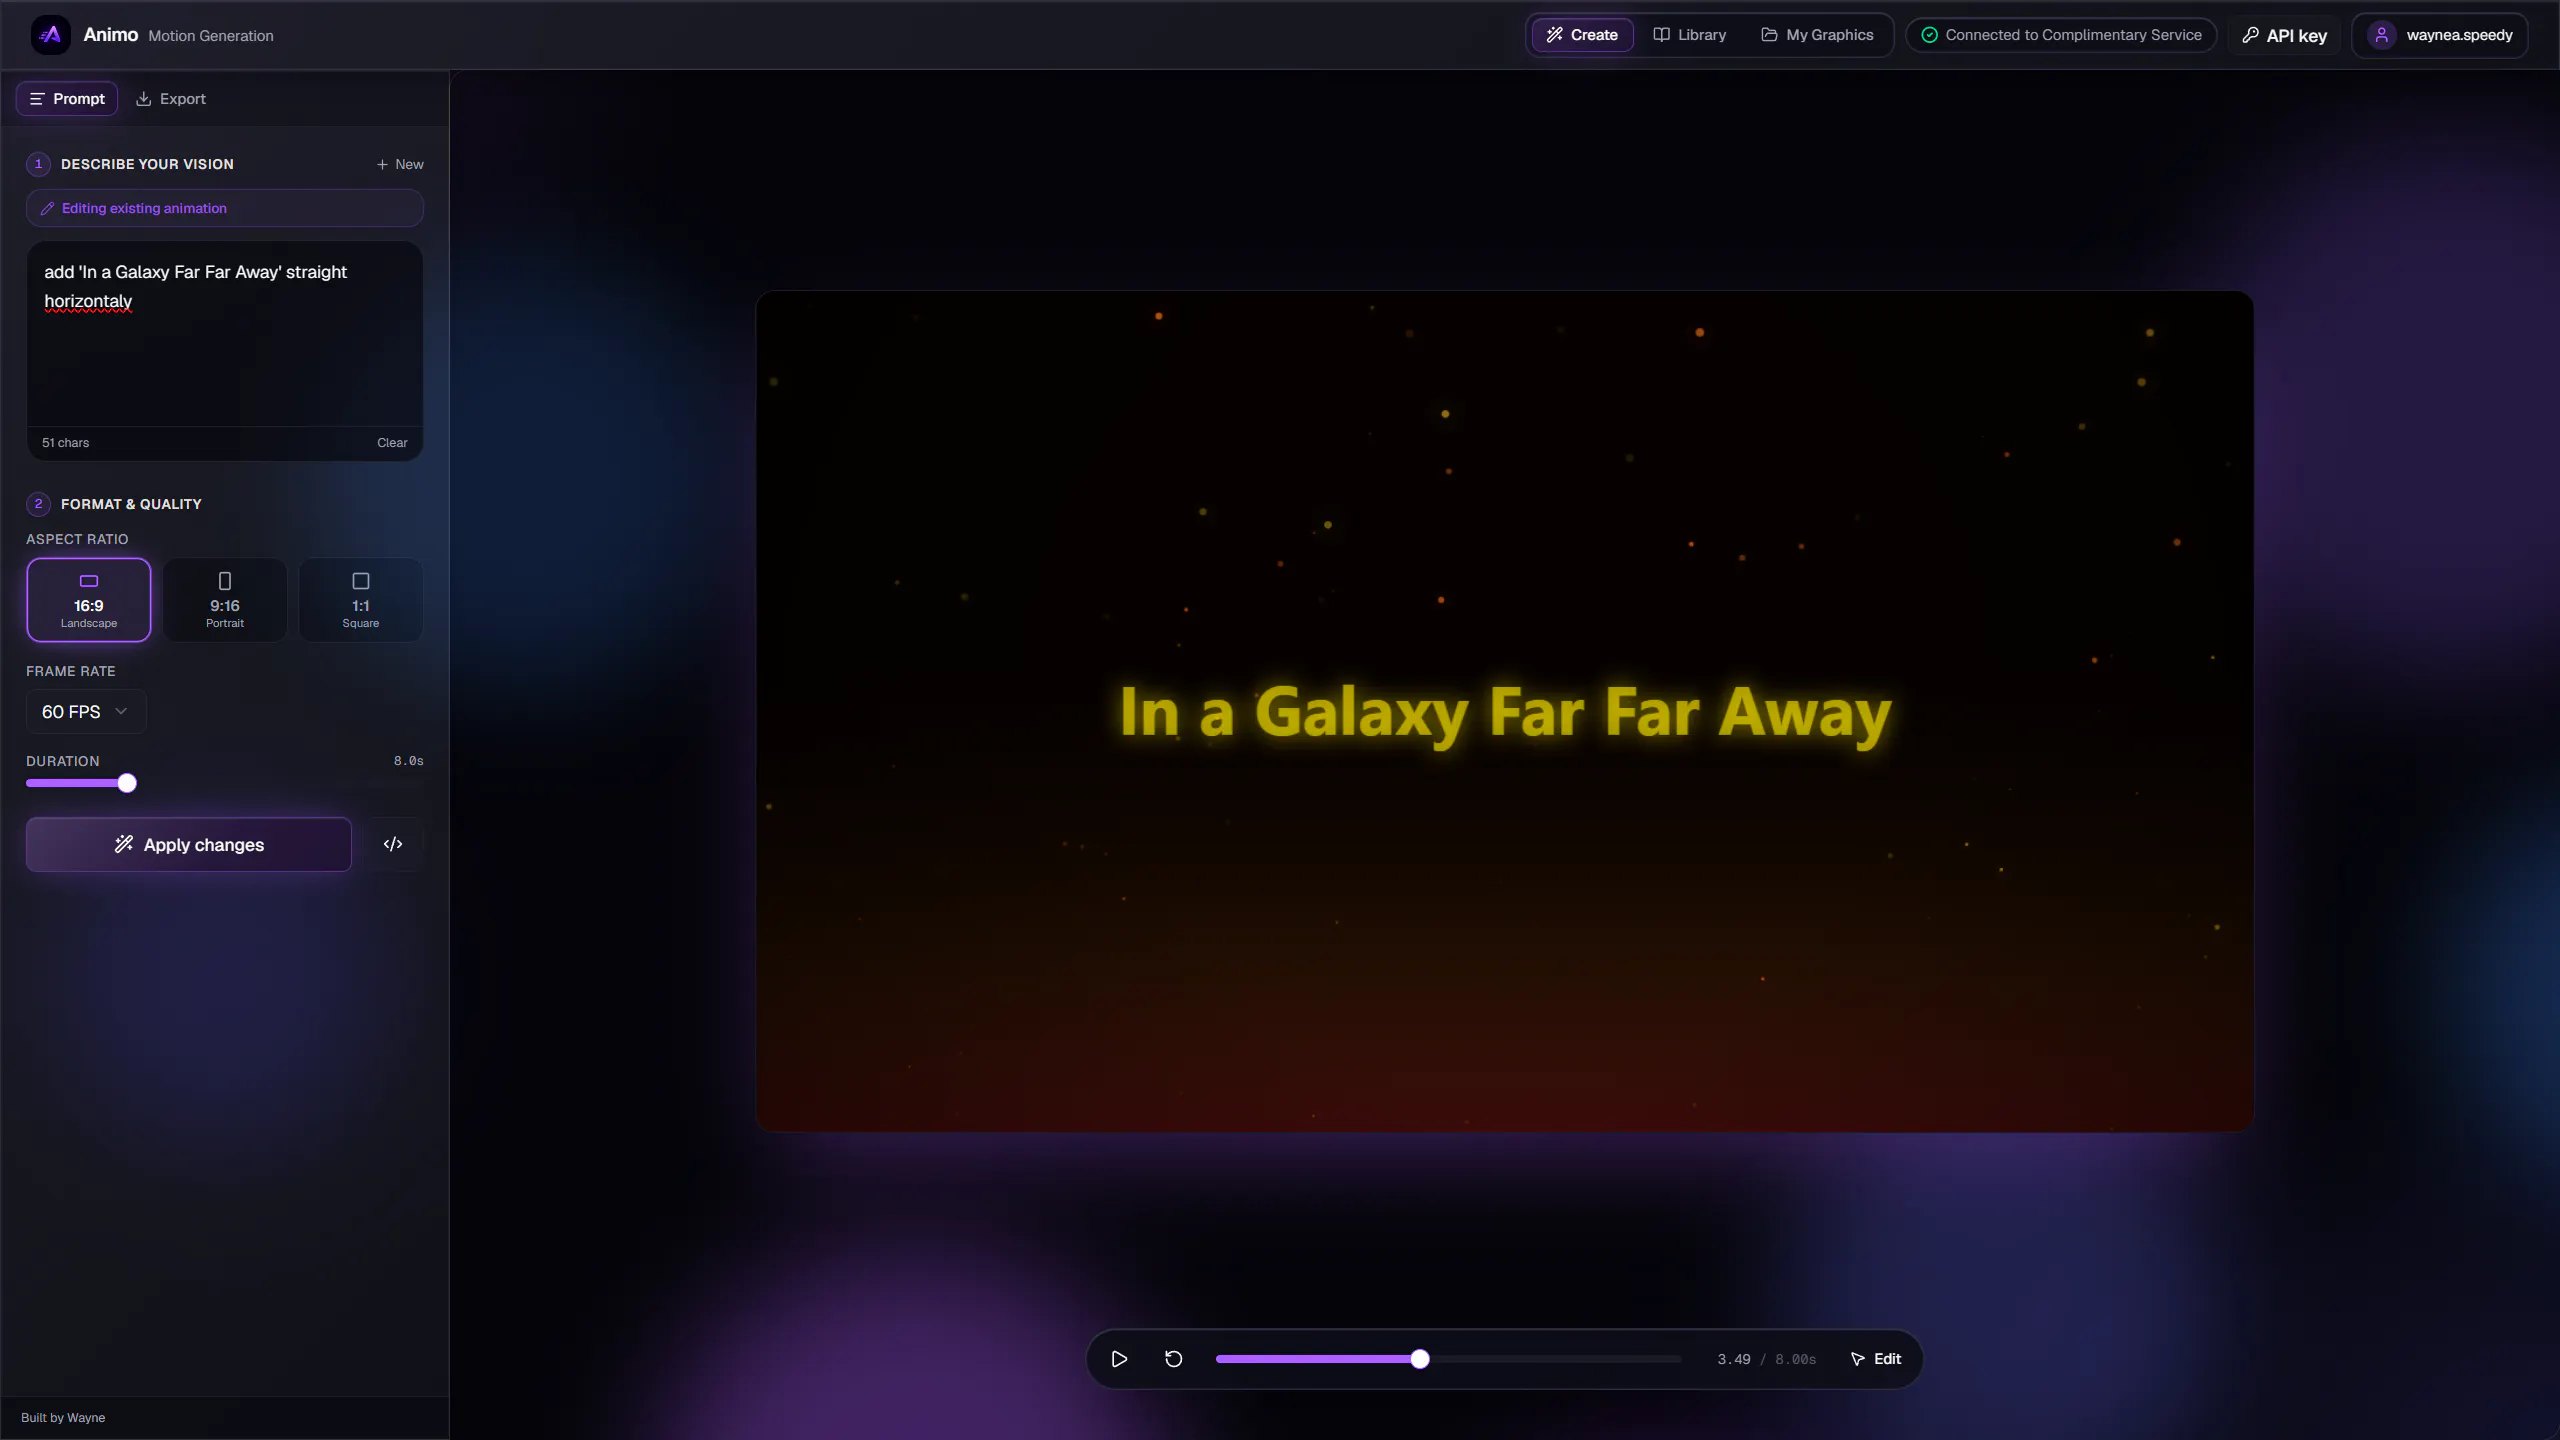Screen dimensions: 2560x1440
Task: Select the 9:16 Portrait aspect ratio
Action: [x=225, y=600]
